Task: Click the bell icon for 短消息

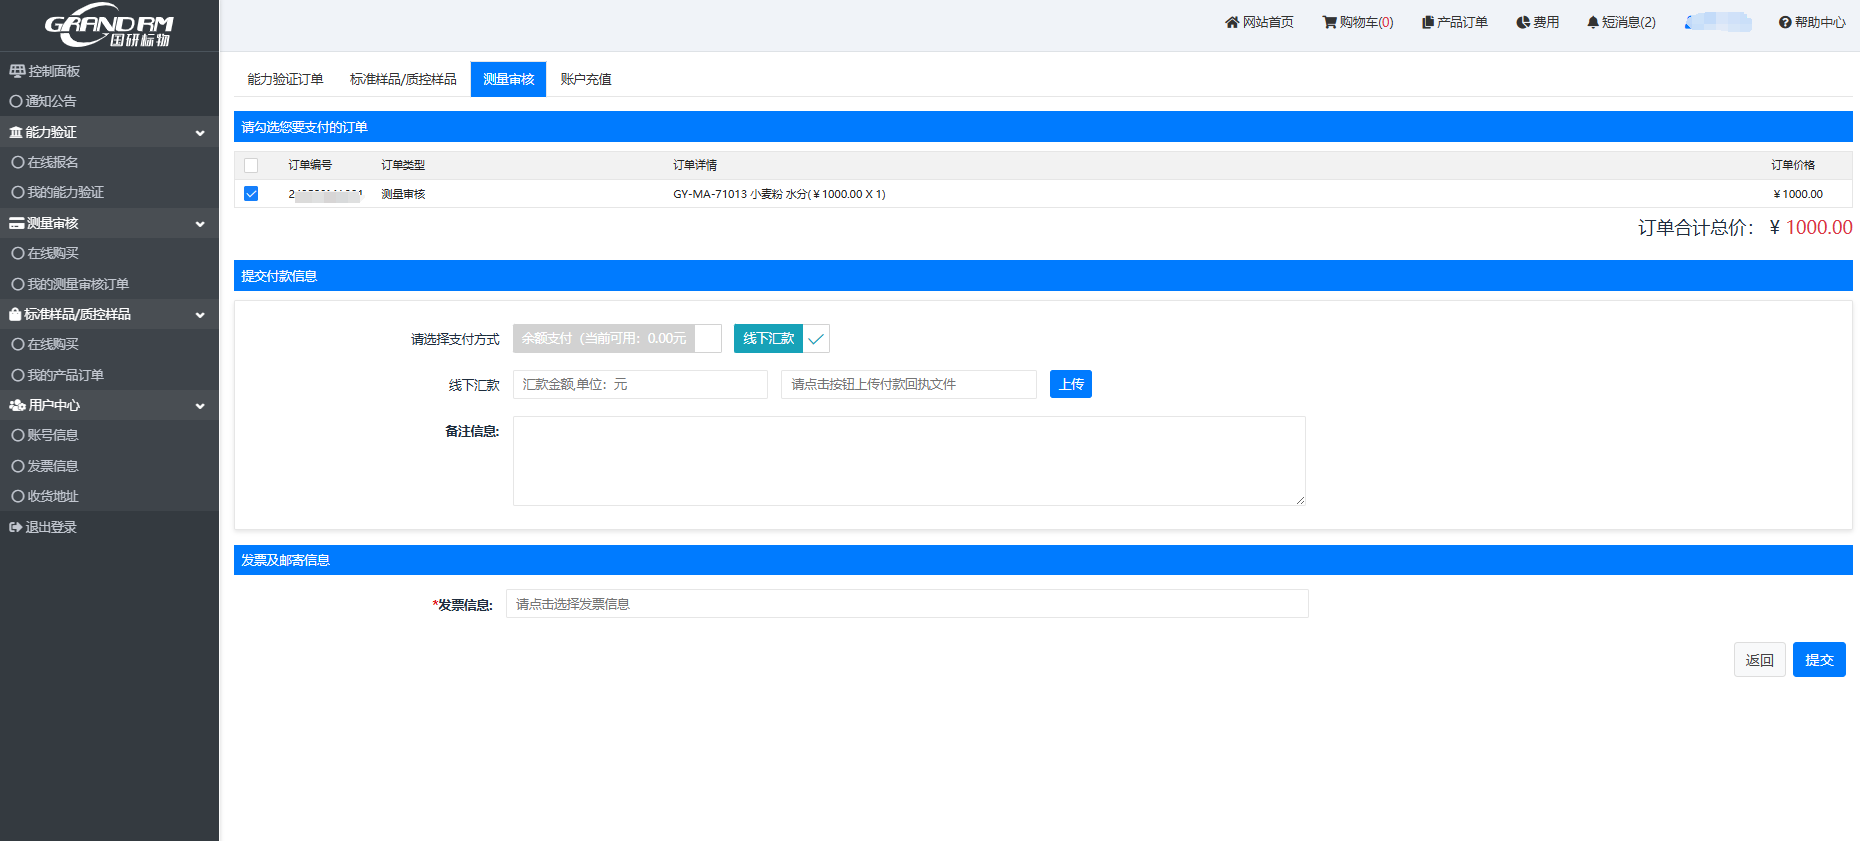Action: pos(1593,22)
